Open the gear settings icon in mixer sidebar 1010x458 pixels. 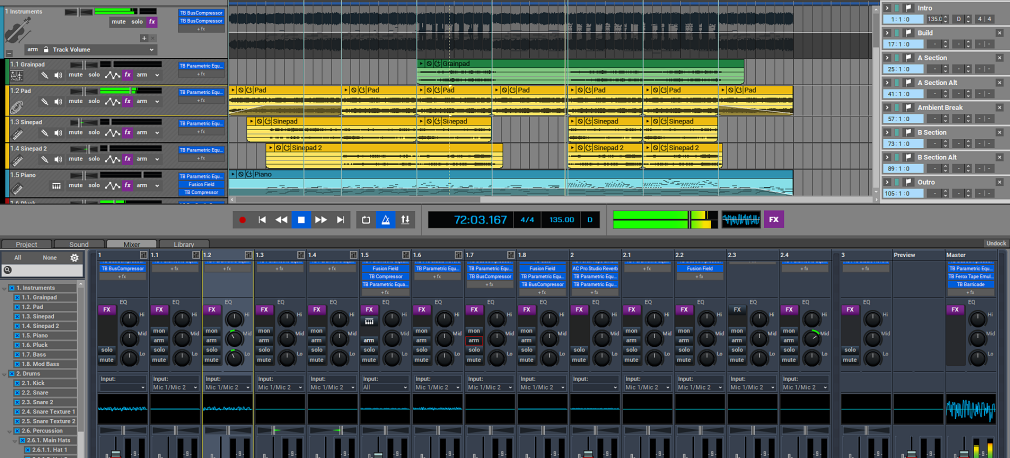[73, 257]
